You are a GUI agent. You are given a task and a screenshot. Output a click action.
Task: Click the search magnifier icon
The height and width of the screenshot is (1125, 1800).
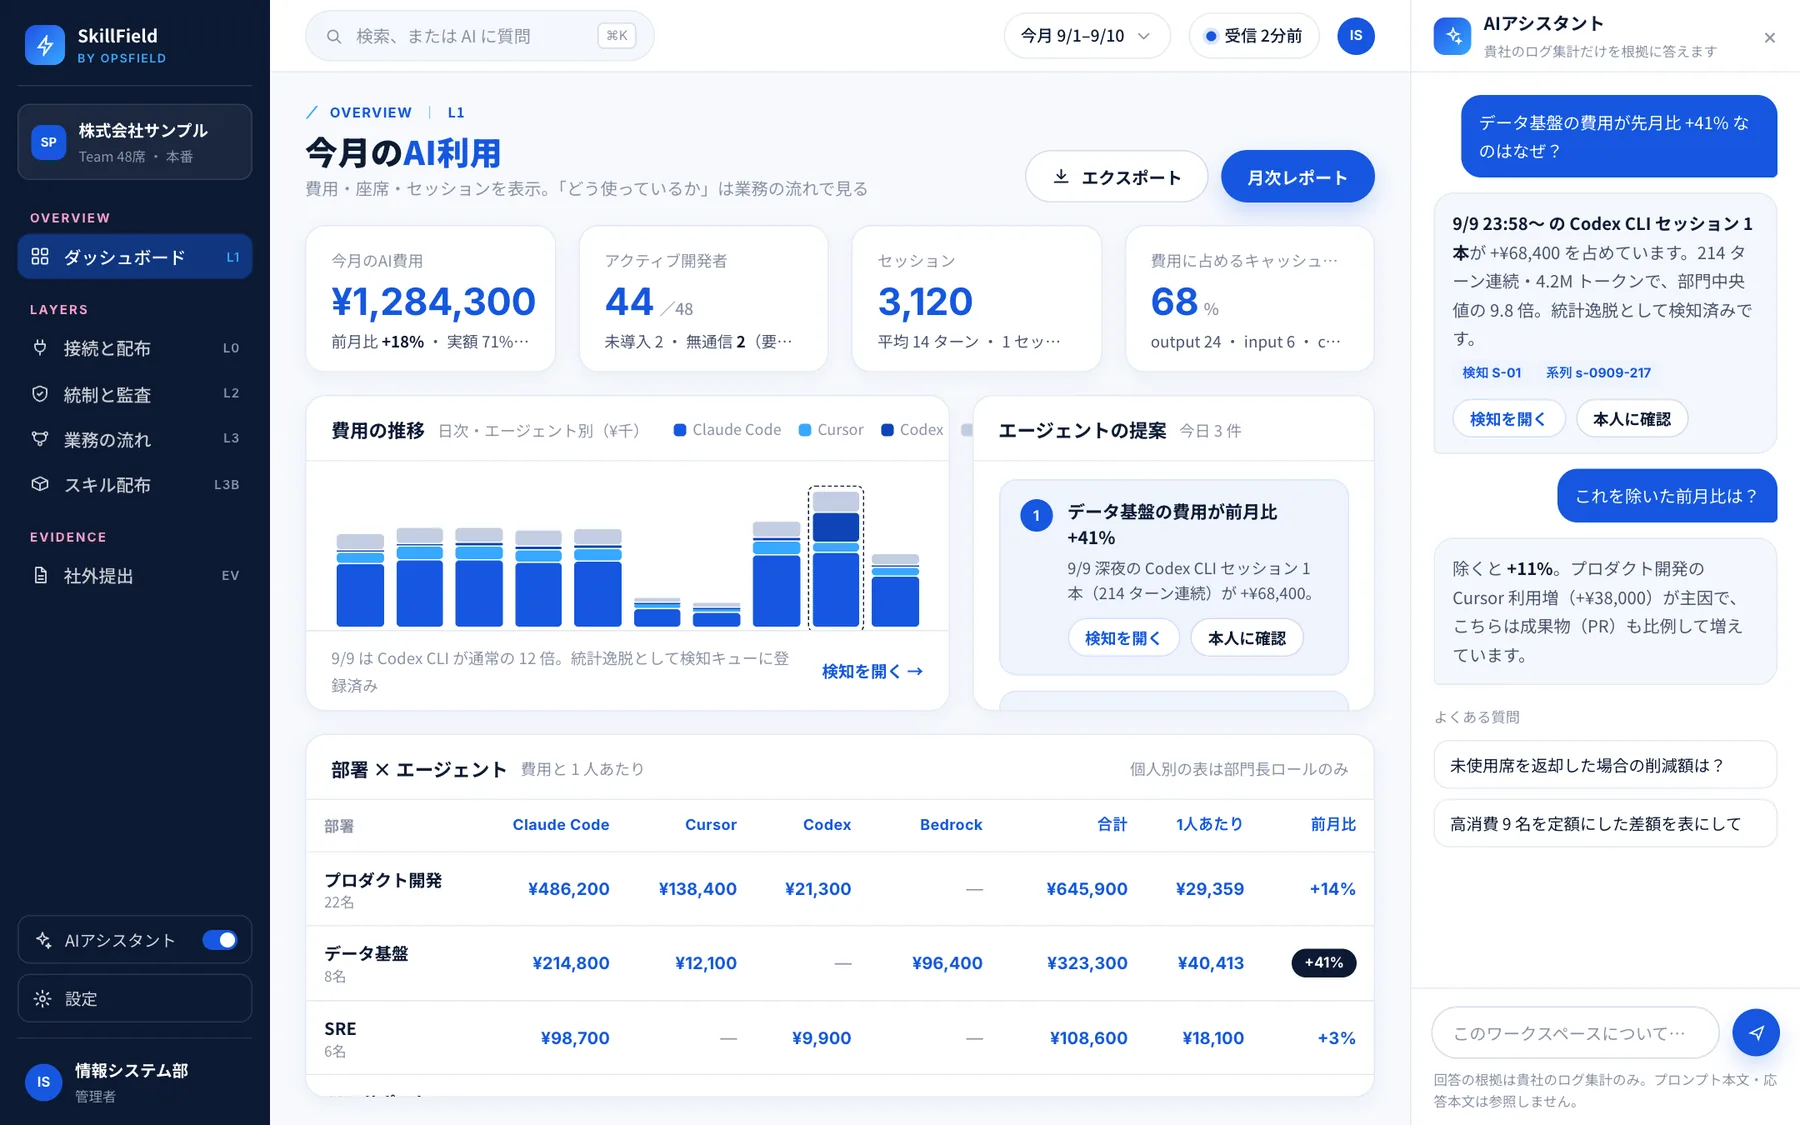pos(334,37)
